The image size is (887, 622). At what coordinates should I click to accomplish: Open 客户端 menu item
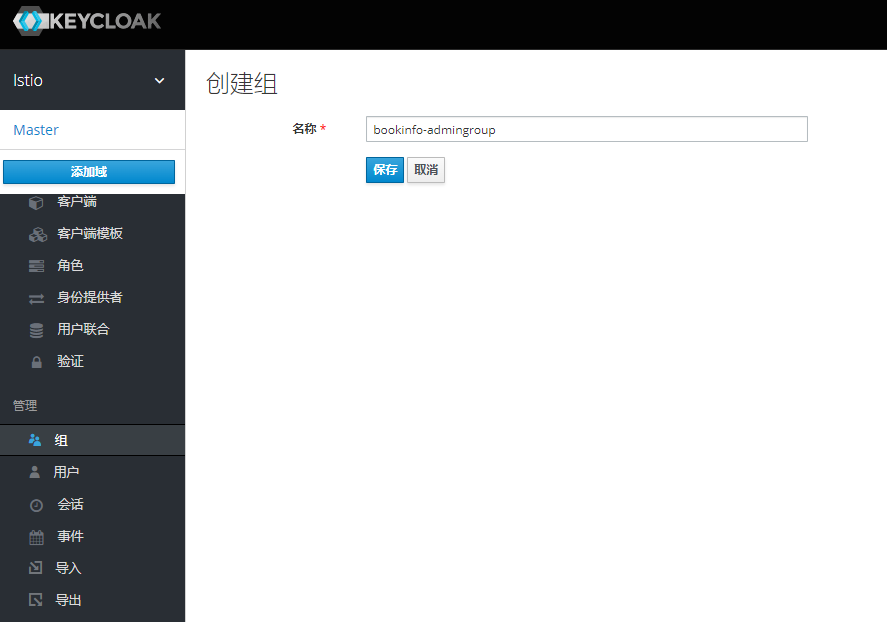click(77, 201)
